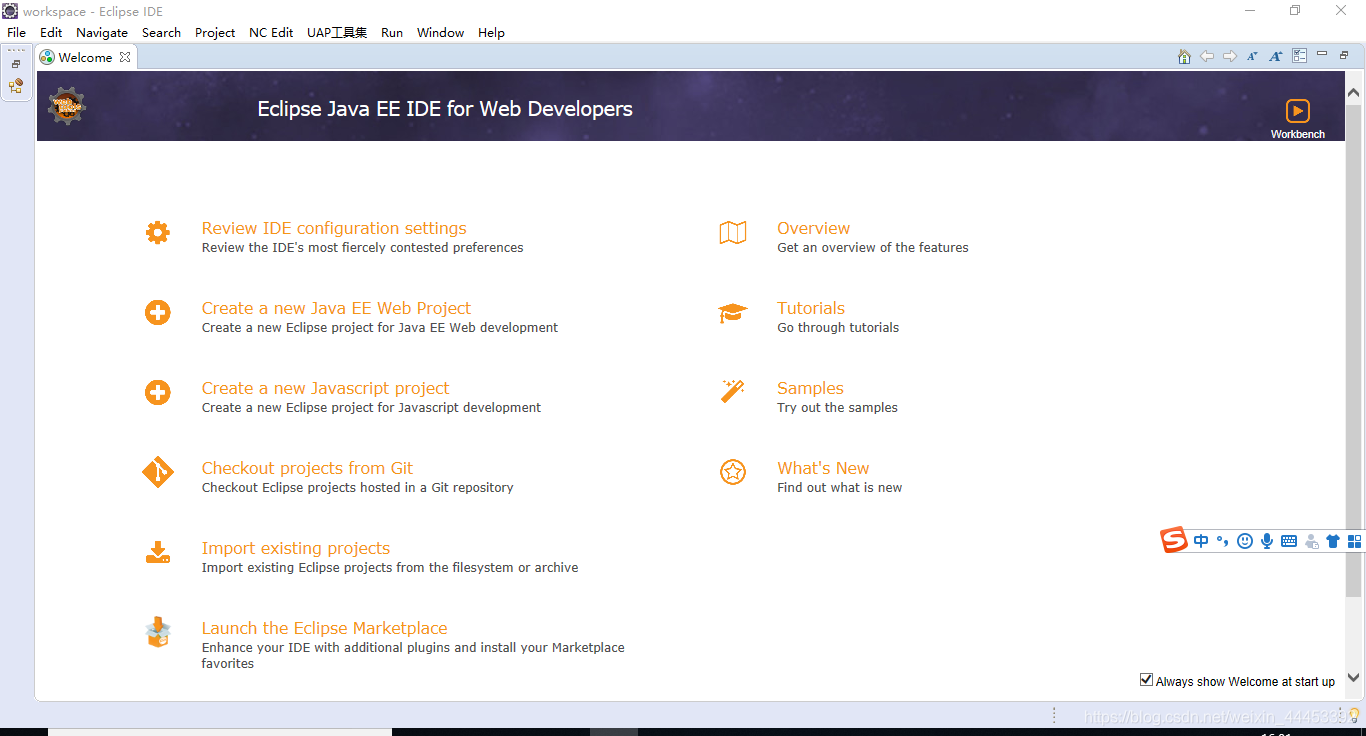This screenshot has height=736, width=1366.
Task: Open Create a new Javascript project link
Action: click(325, 388)
